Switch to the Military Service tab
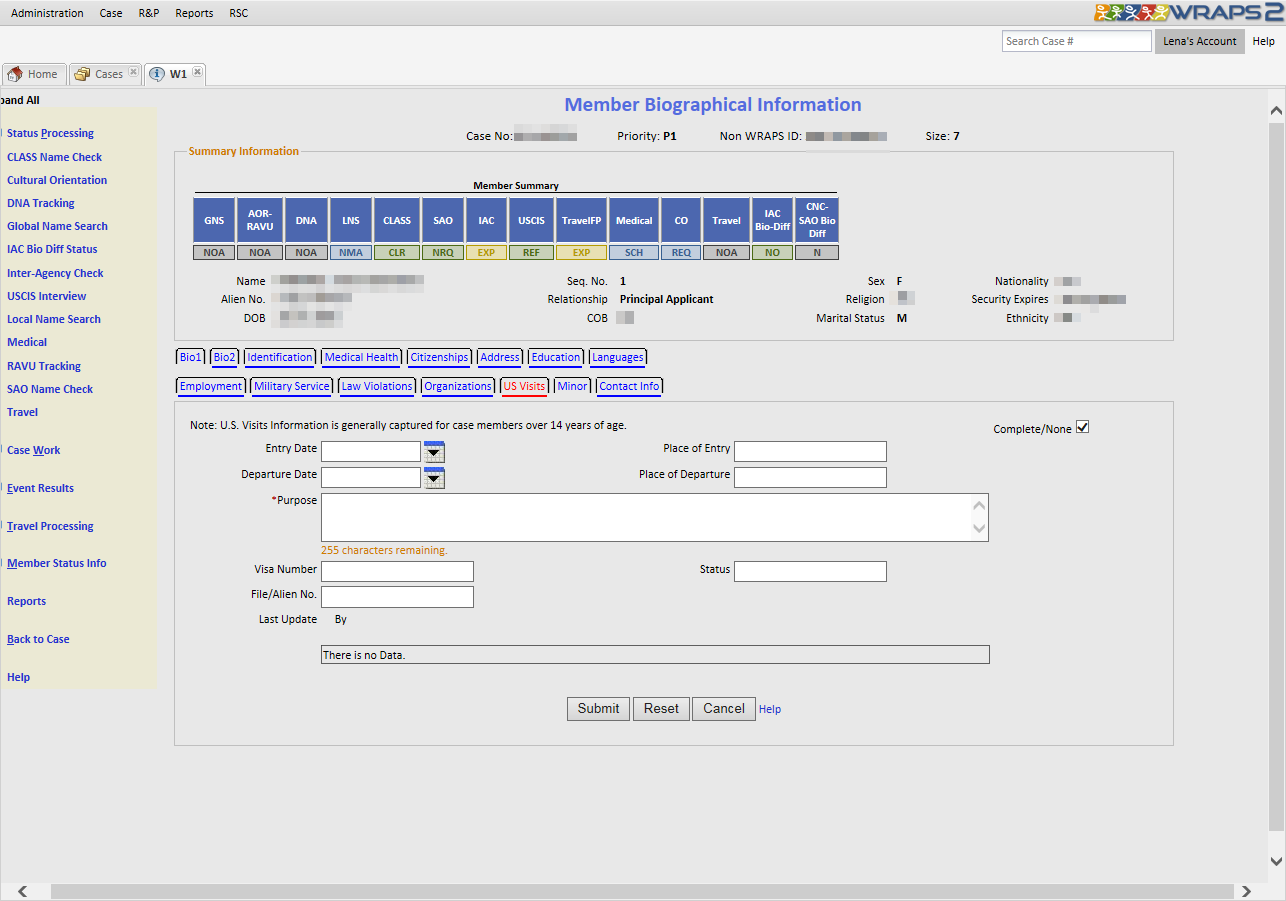The image size is (1286, 901). pos(291,386)
